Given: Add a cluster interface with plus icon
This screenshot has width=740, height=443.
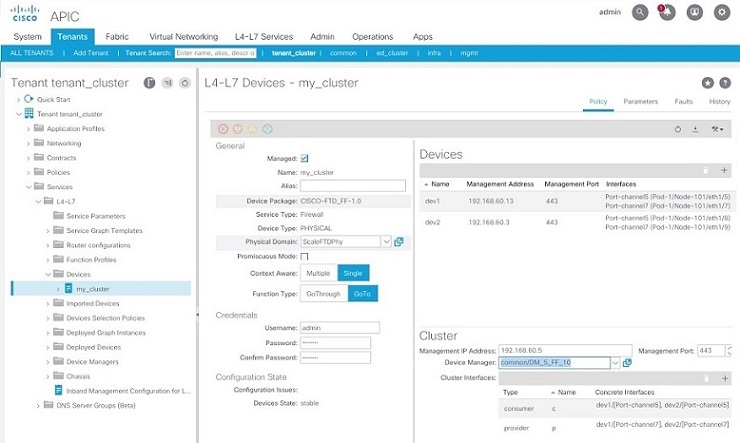Looking at the screenshot, I should (x=725, y=378).
